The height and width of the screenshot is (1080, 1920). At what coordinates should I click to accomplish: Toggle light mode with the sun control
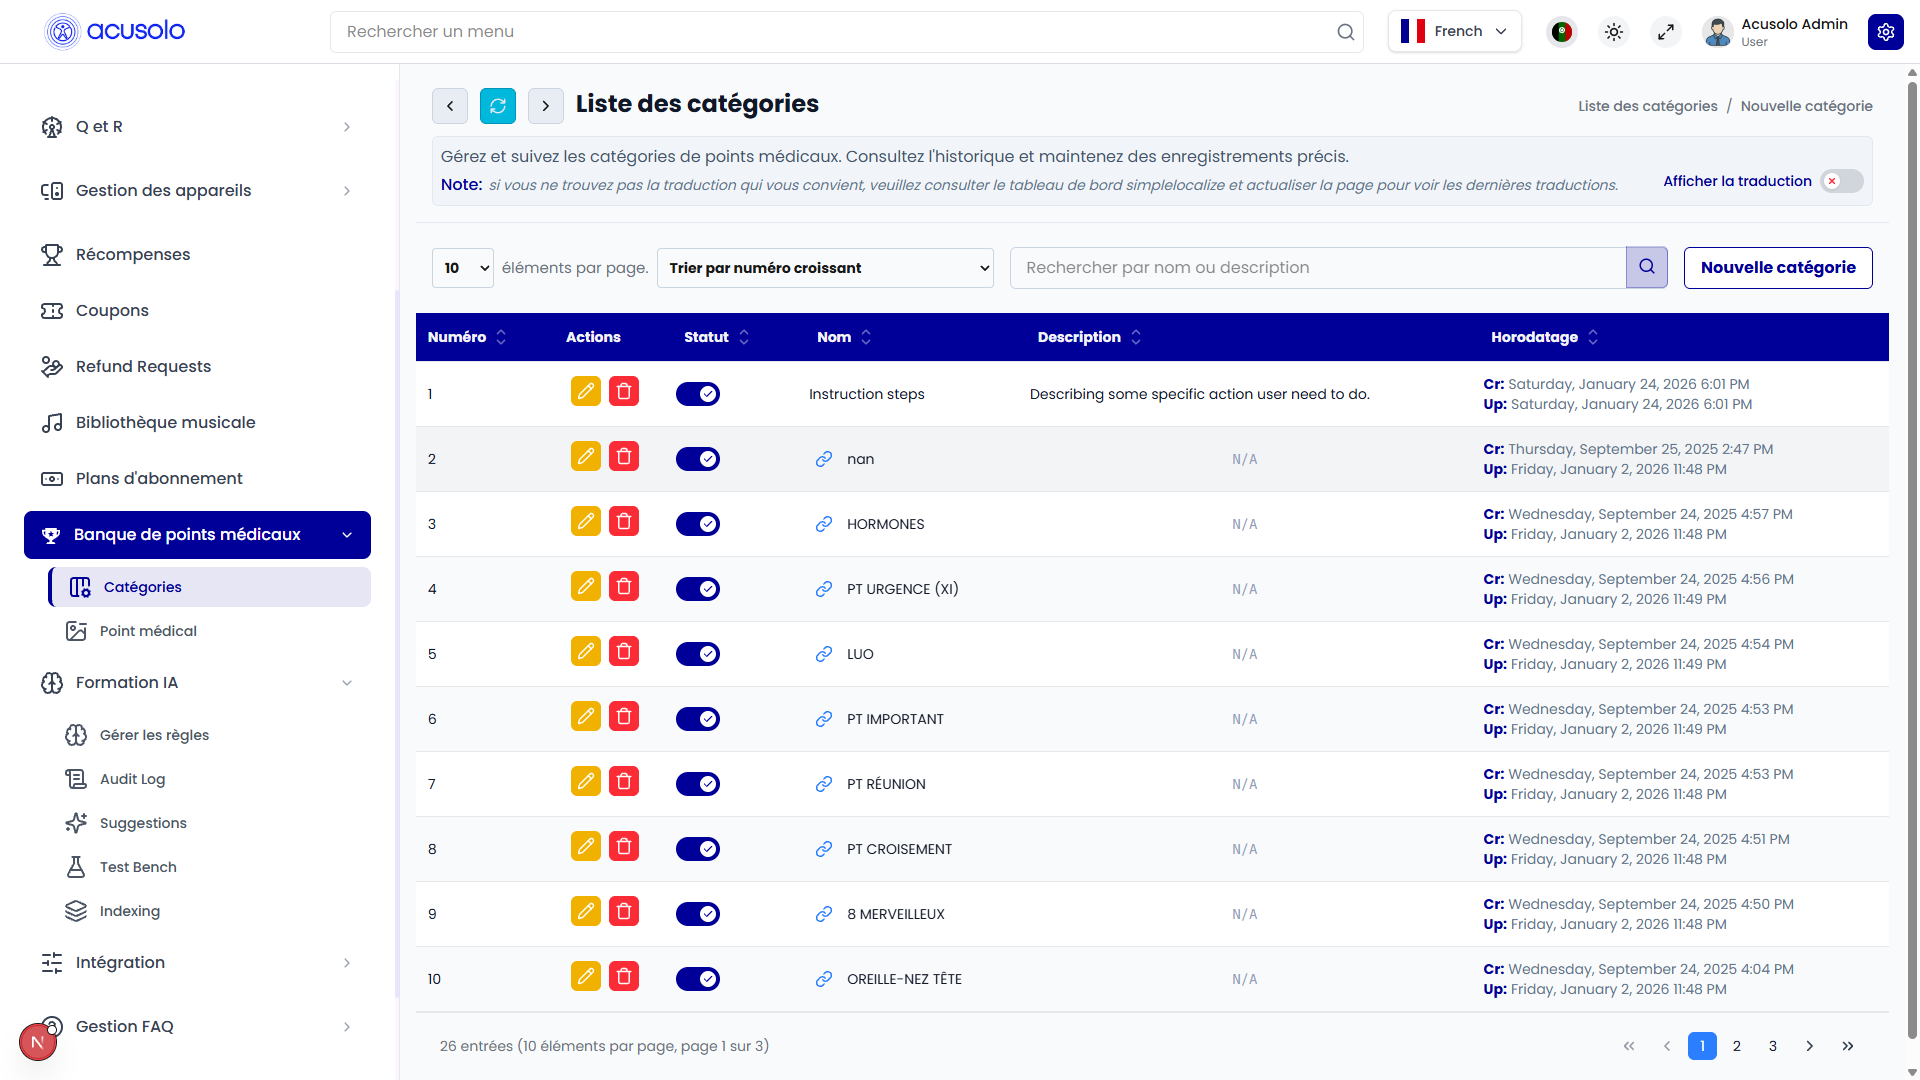point(1613,31)
